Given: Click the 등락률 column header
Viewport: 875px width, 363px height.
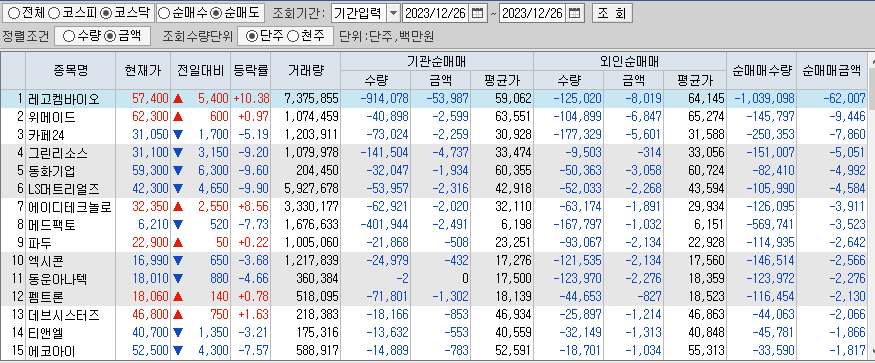Looking at the screenshot, I should pos(251,70).
